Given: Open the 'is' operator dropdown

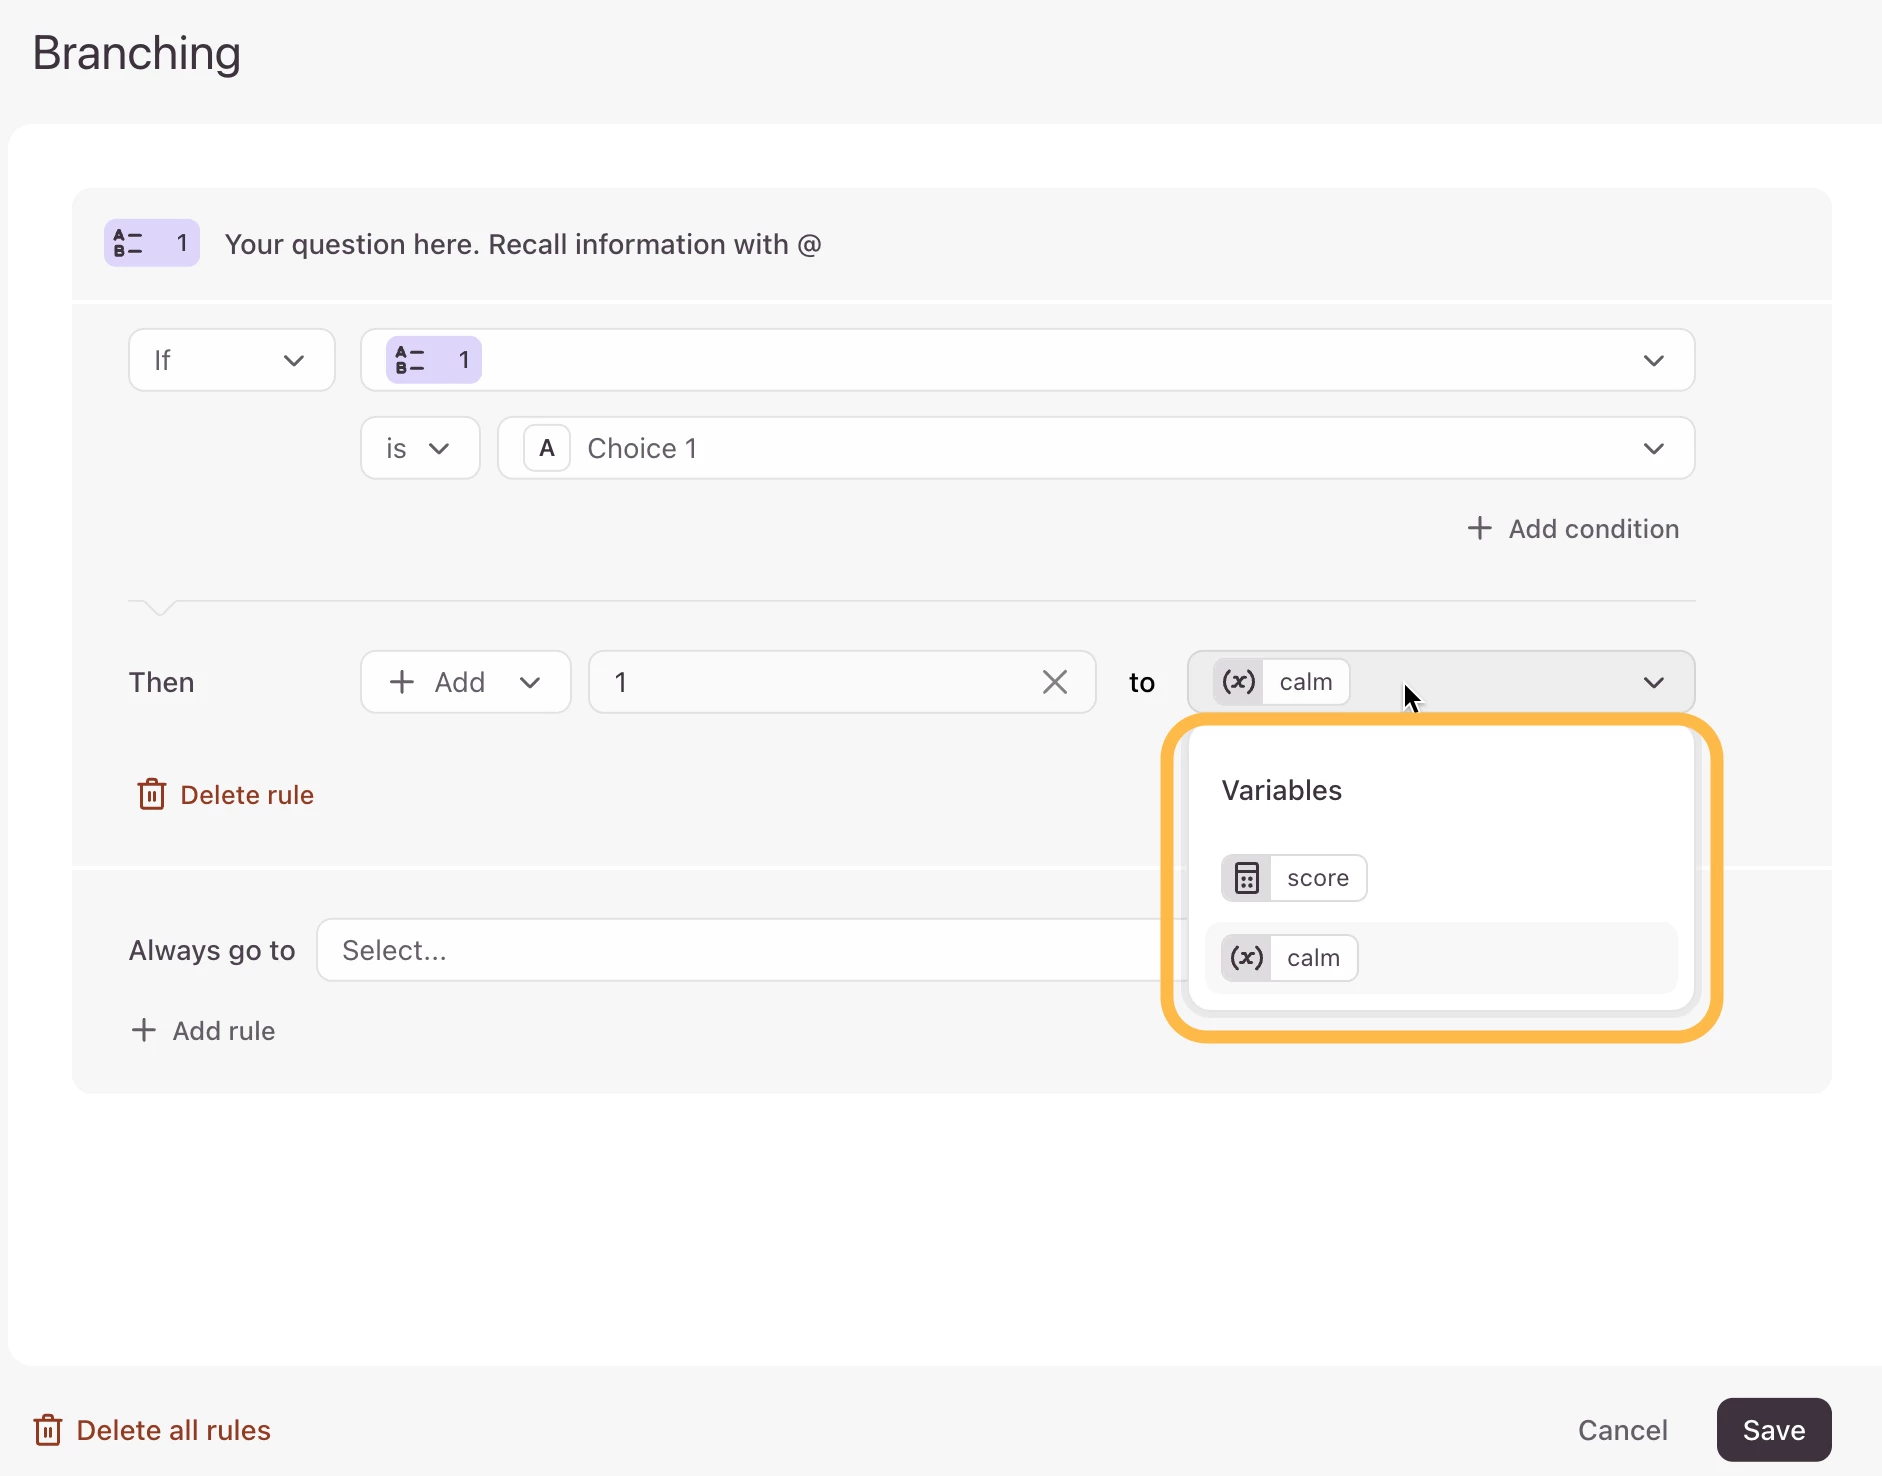Looking at the screenshot, I should (420, 448).
